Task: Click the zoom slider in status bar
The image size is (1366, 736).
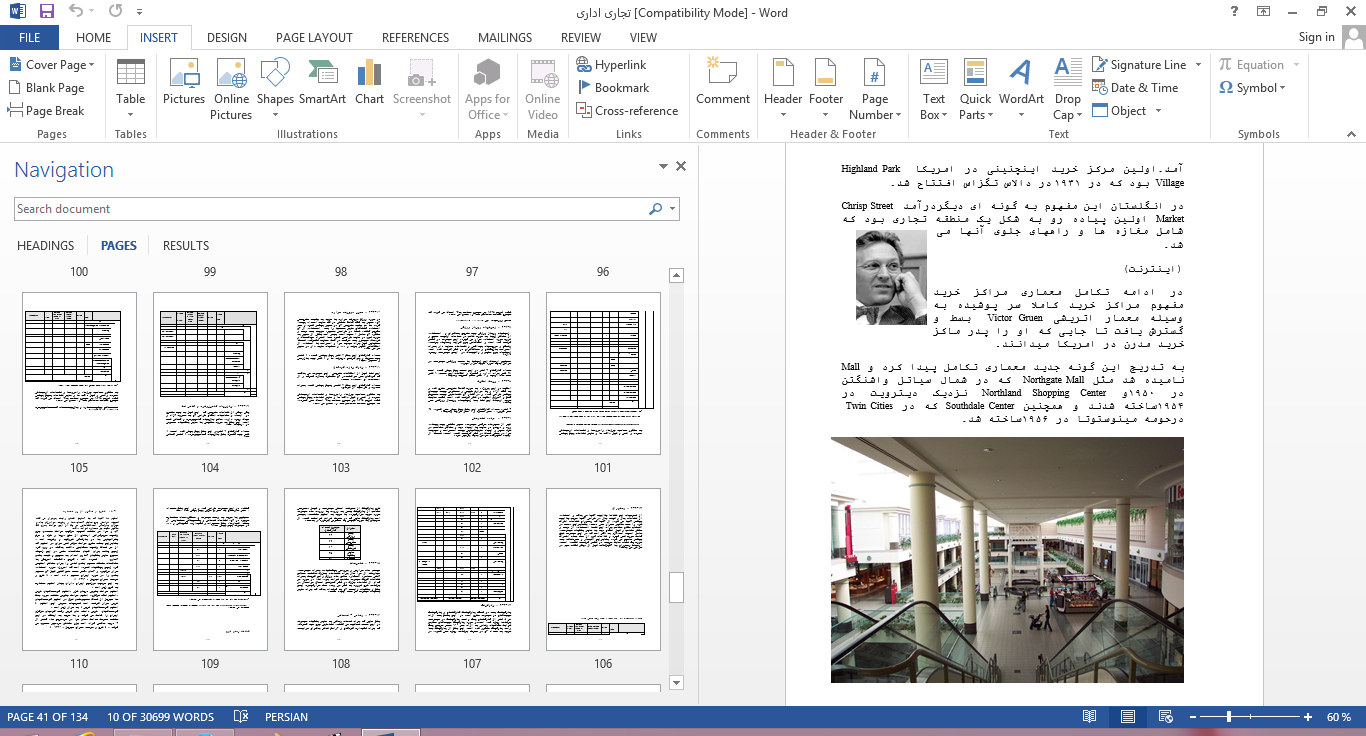Action: pyautogui.click(x=1229, y=717)
